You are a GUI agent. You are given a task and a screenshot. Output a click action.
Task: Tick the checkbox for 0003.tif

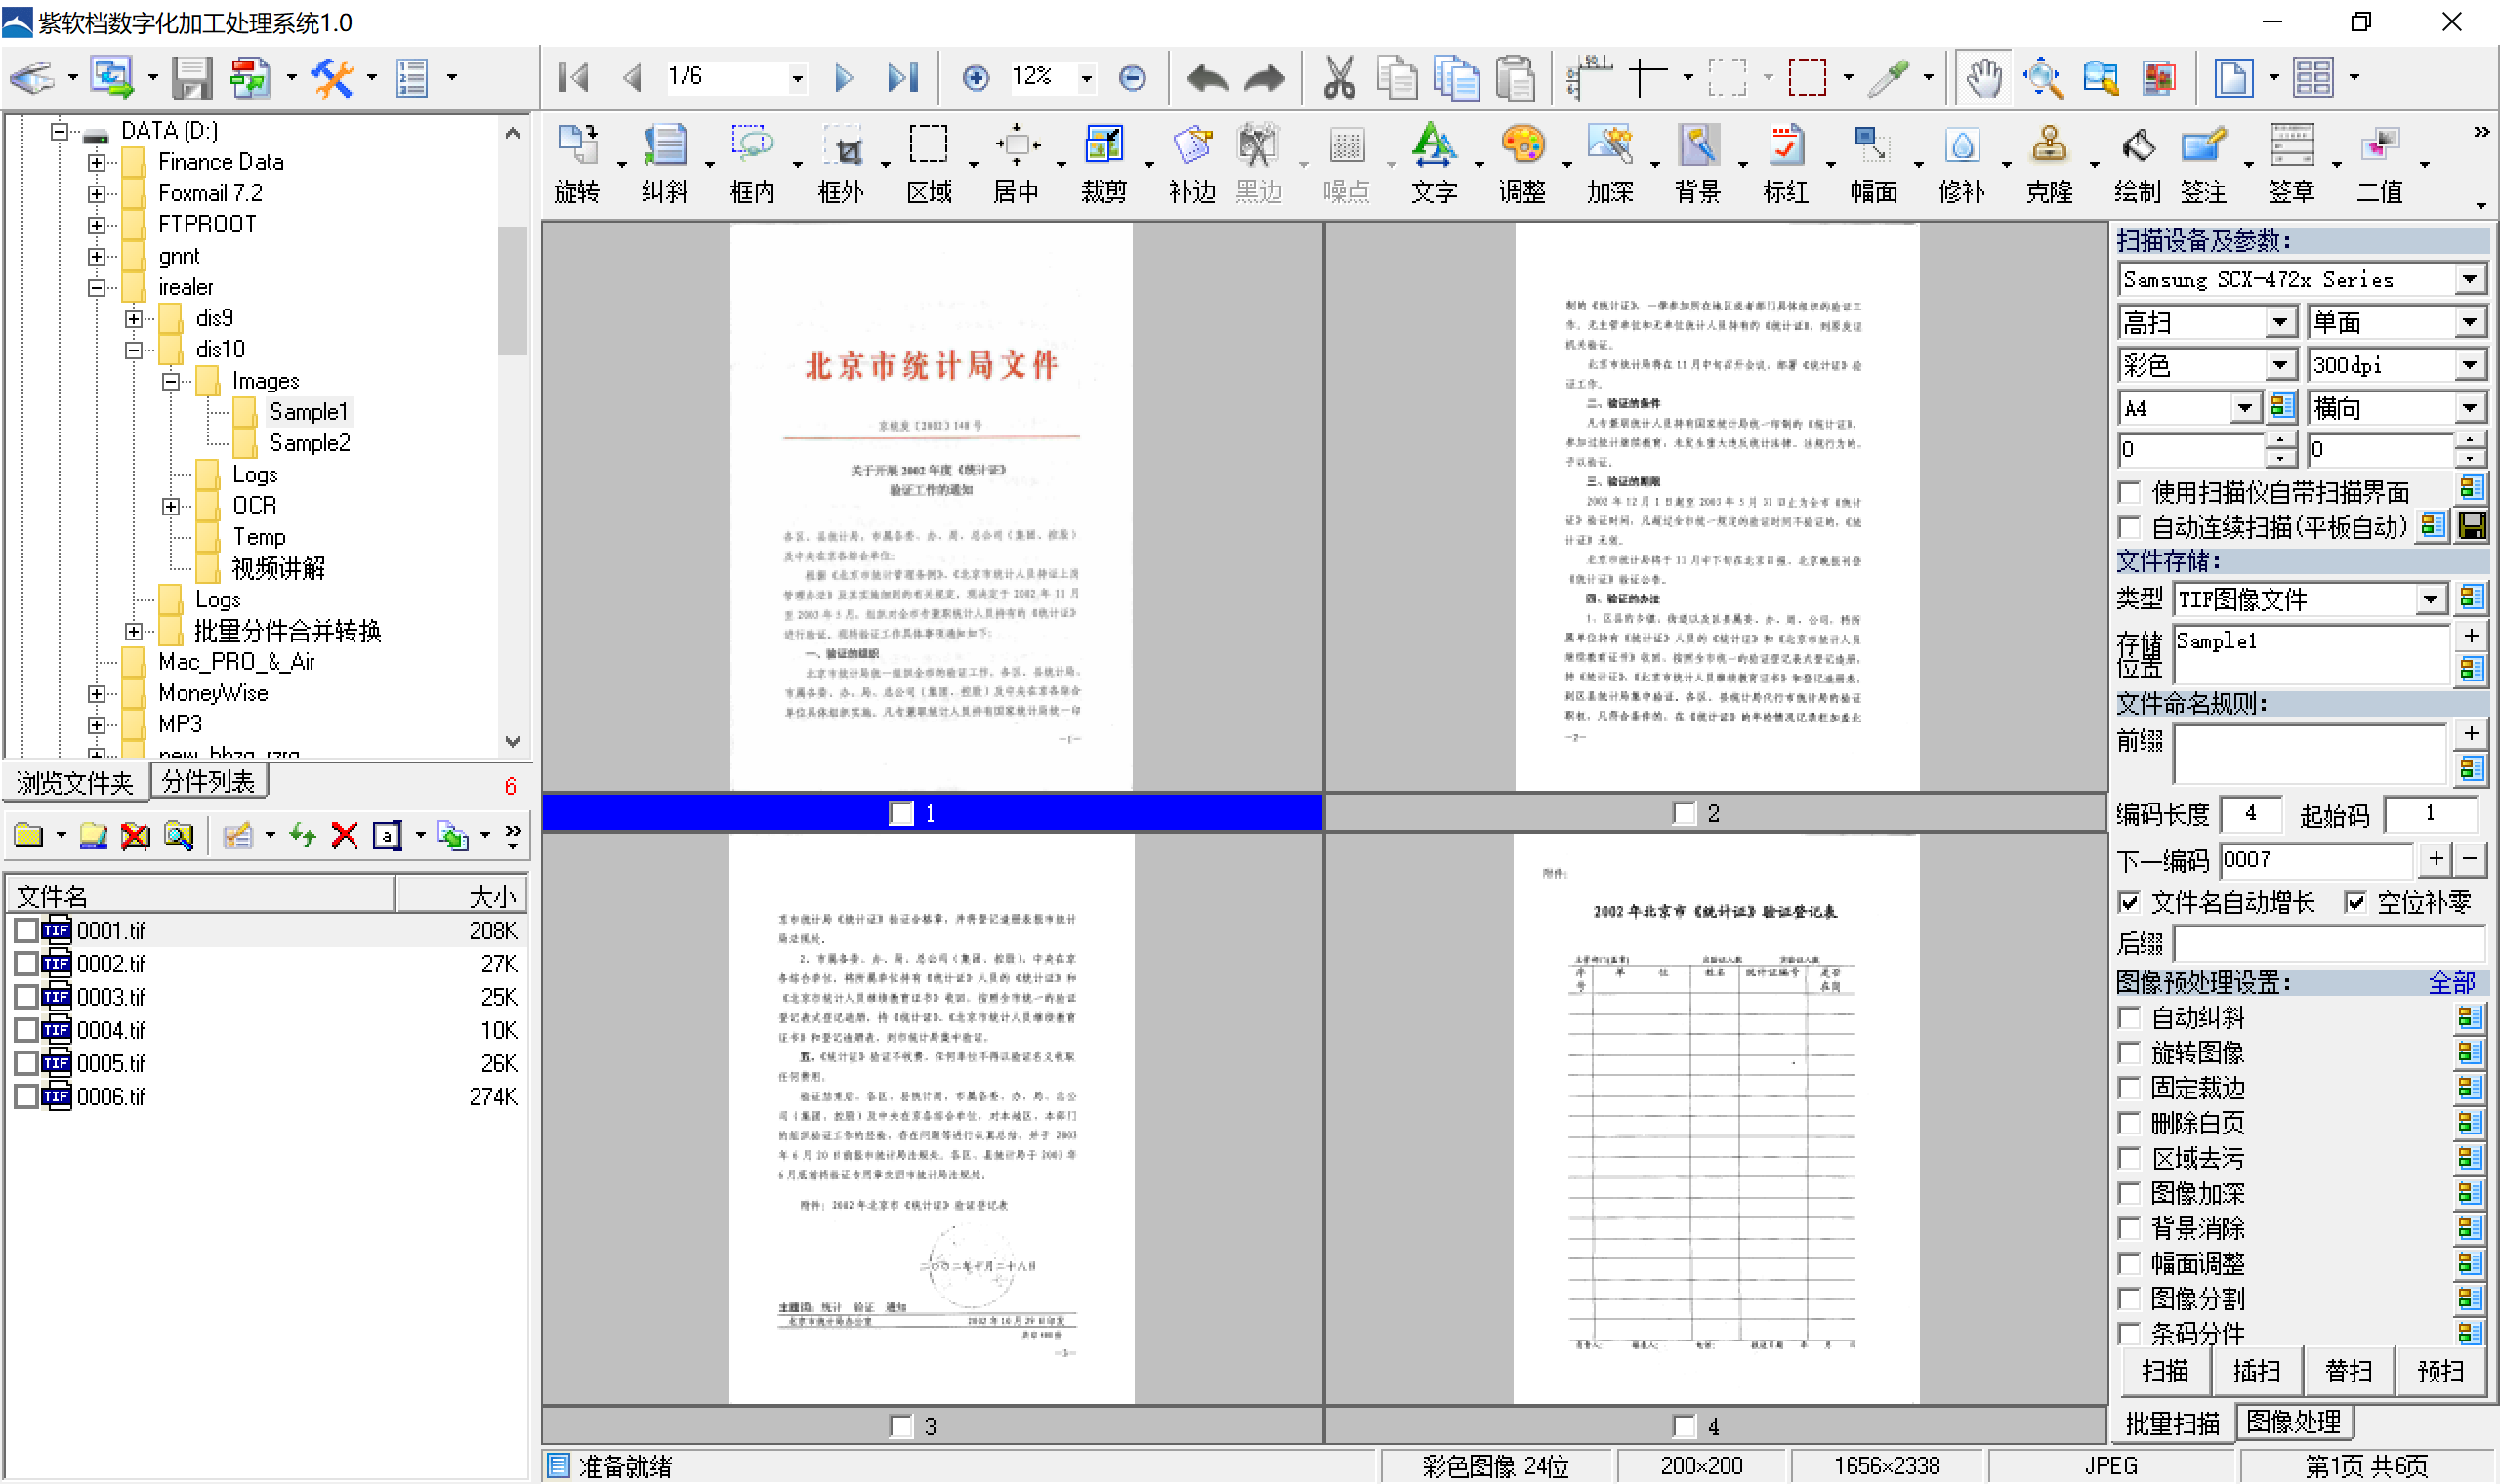point(26,997)
